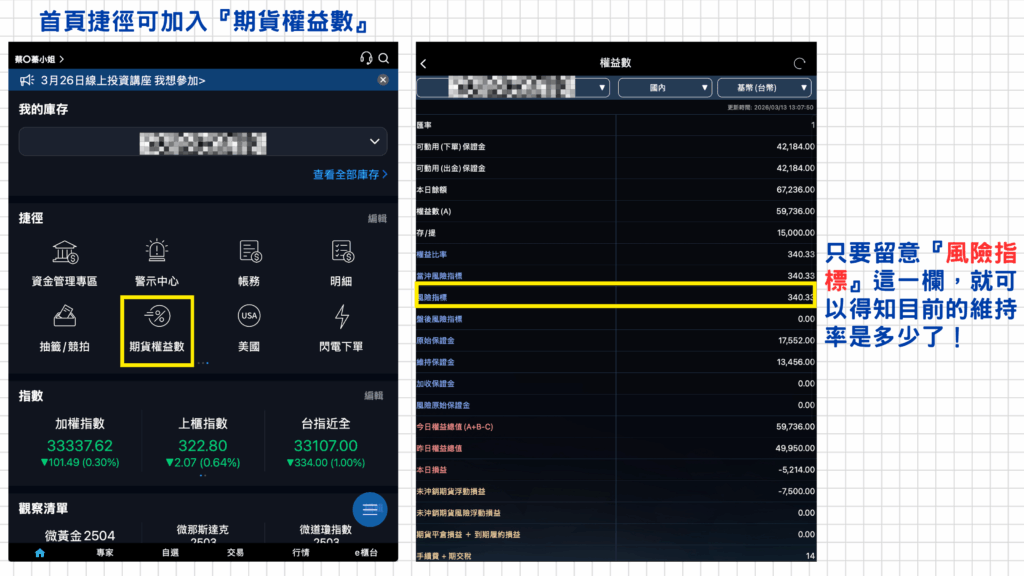Viewport: 1024px width, 576px height.
Task: Tap the blue floating menu button
Action: pyautogui.click(x=369, y=510)
